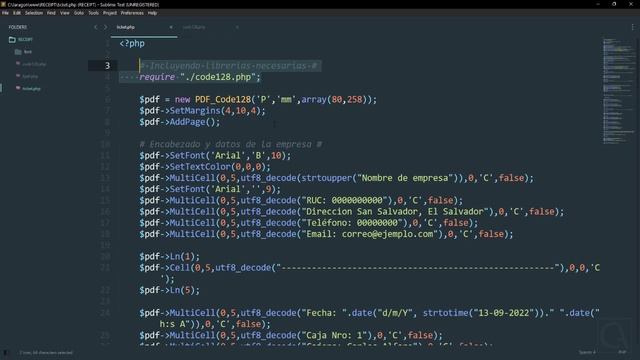Open the File menu
The width and height of the screenshot is (640, 360).
(5, 13)
